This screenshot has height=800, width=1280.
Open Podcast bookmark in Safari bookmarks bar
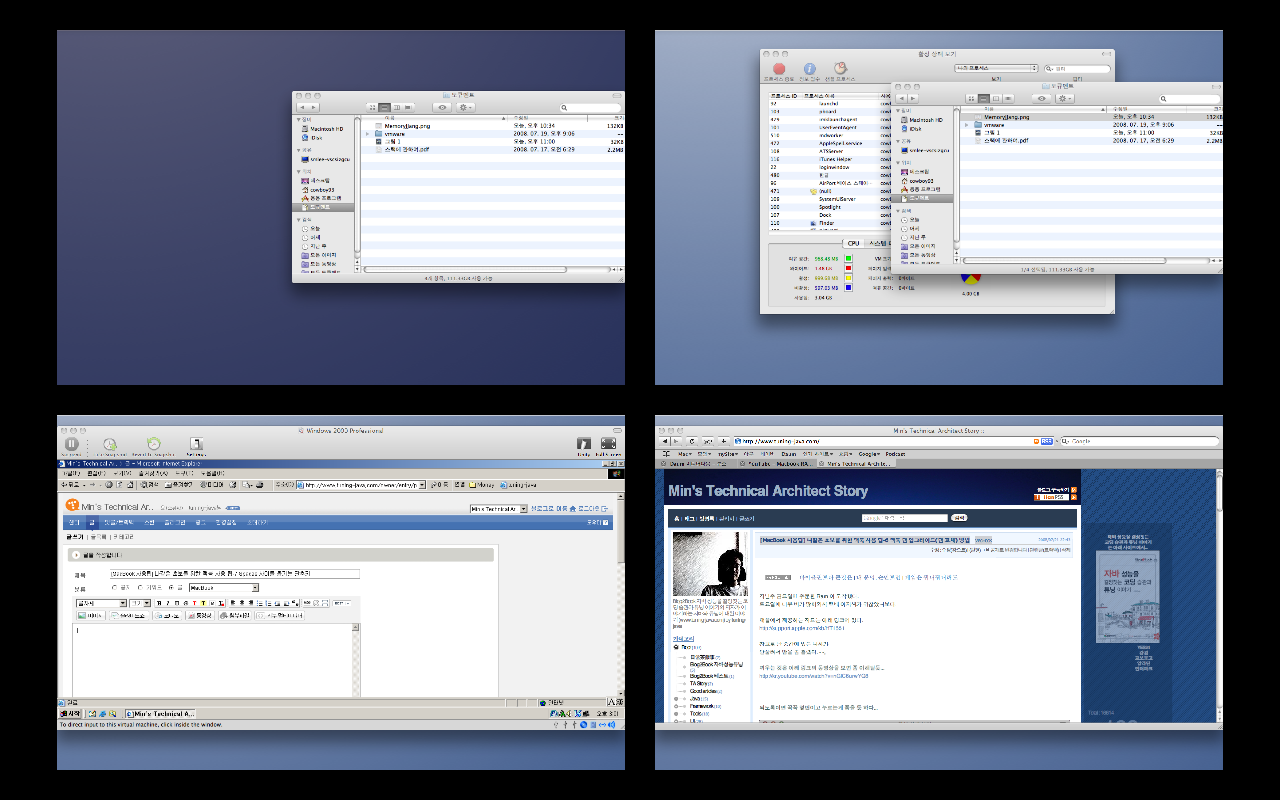(x=894, y=453)
